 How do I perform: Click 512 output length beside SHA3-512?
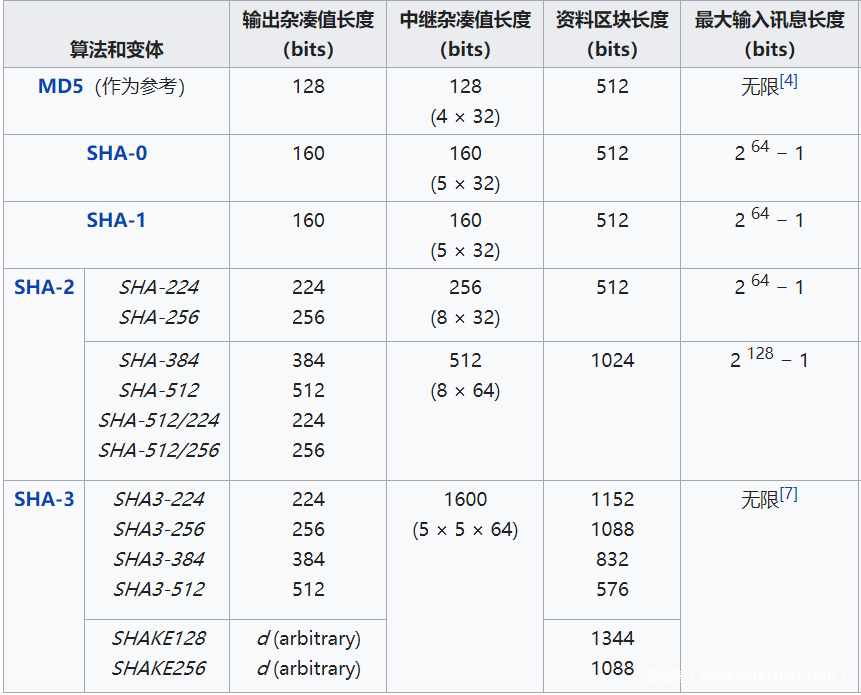point(308,590)
